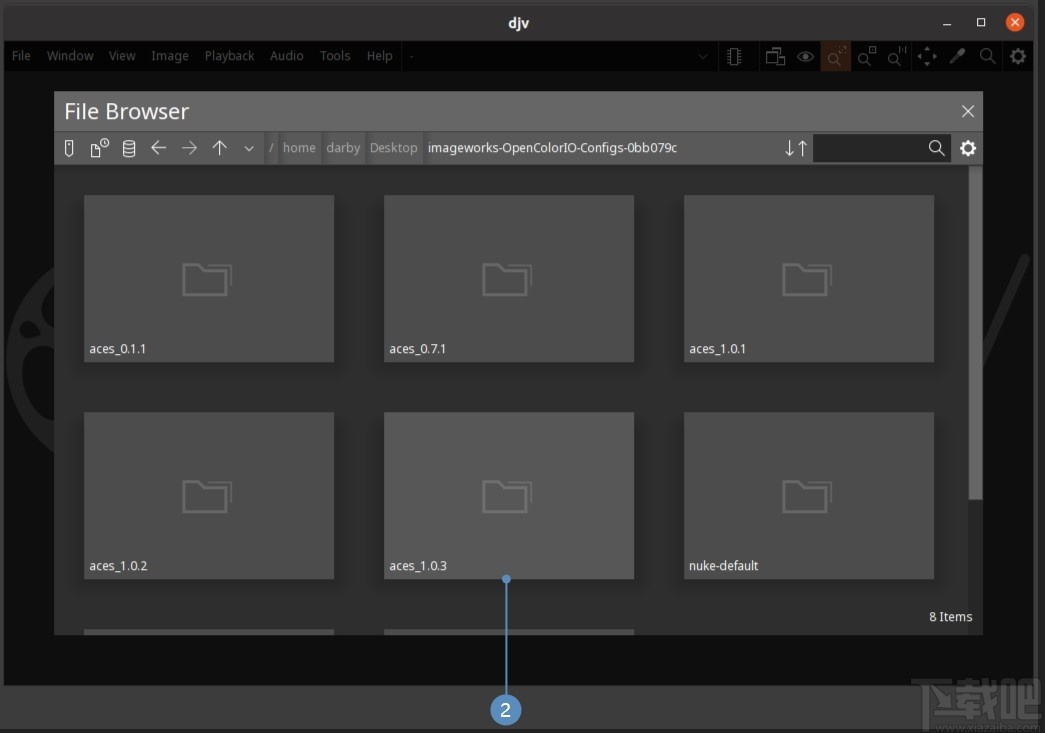Toggle reverse sort order arrows

796,148
